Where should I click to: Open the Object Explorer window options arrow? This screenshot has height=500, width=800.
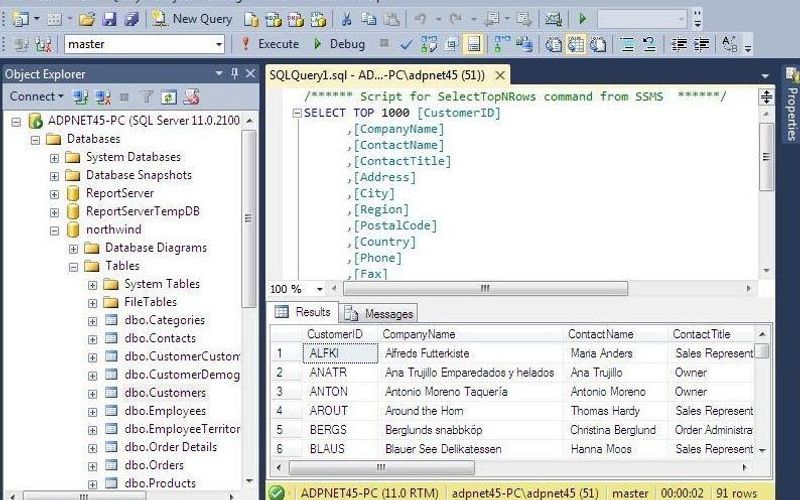(219, 74)
